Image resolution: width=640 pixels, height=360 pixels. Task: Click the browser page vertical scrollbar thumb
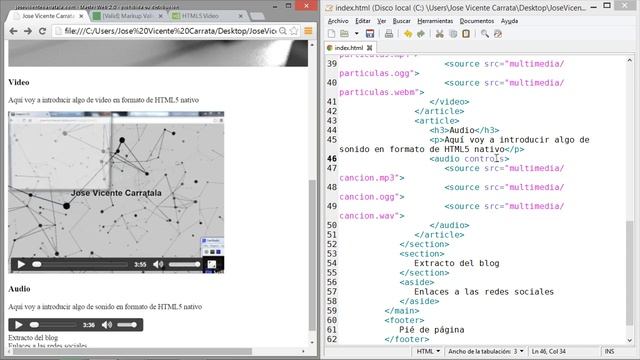coord(312,255)
